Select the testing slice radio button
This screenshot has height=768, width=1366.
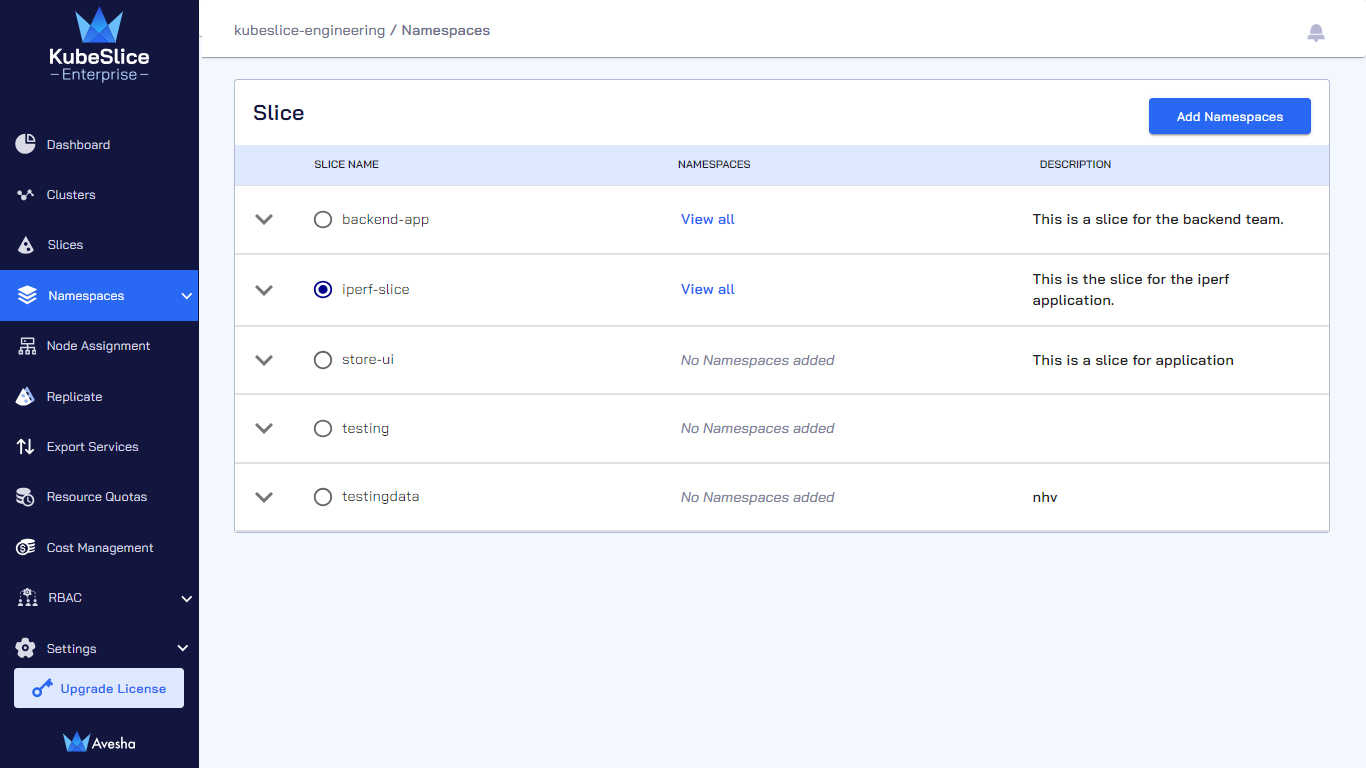tap(323, 428)
